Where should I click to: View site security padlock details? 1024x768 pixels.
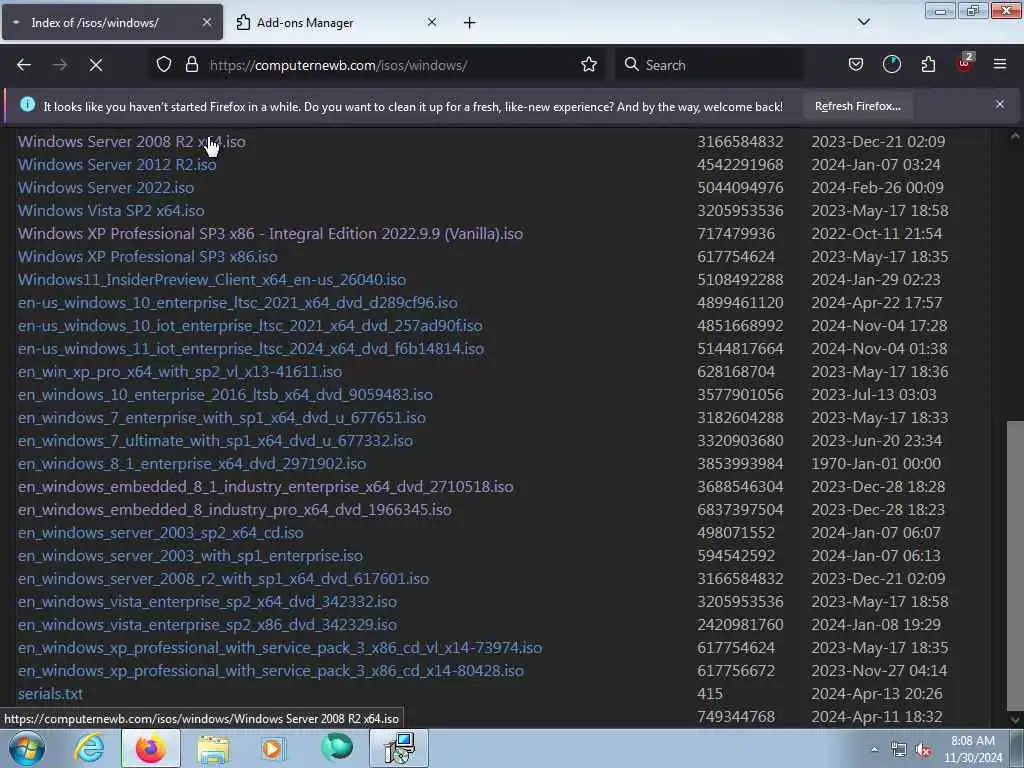click(x=192, y=65)
